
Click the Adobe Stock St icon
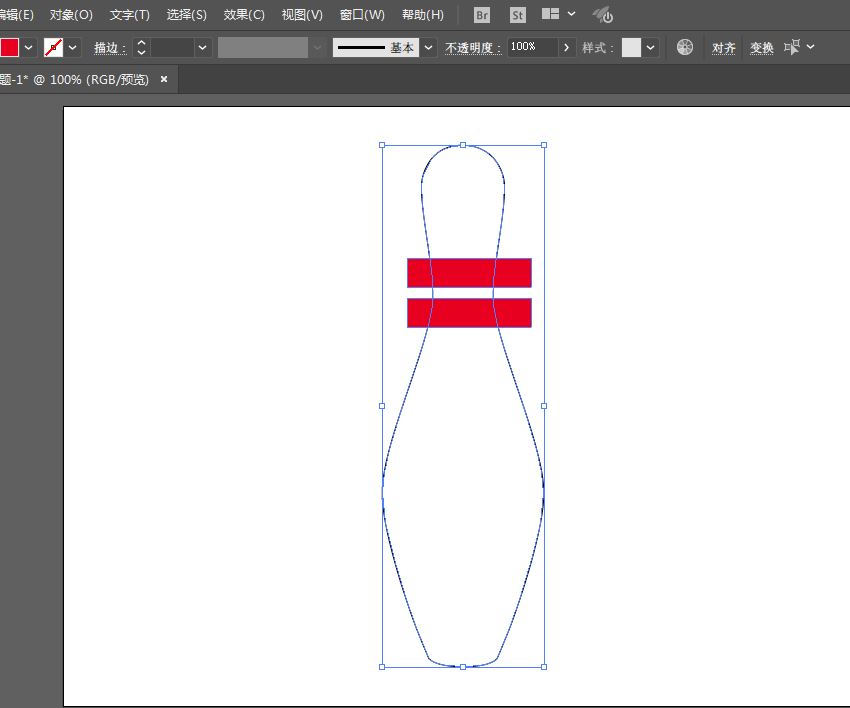517,15
